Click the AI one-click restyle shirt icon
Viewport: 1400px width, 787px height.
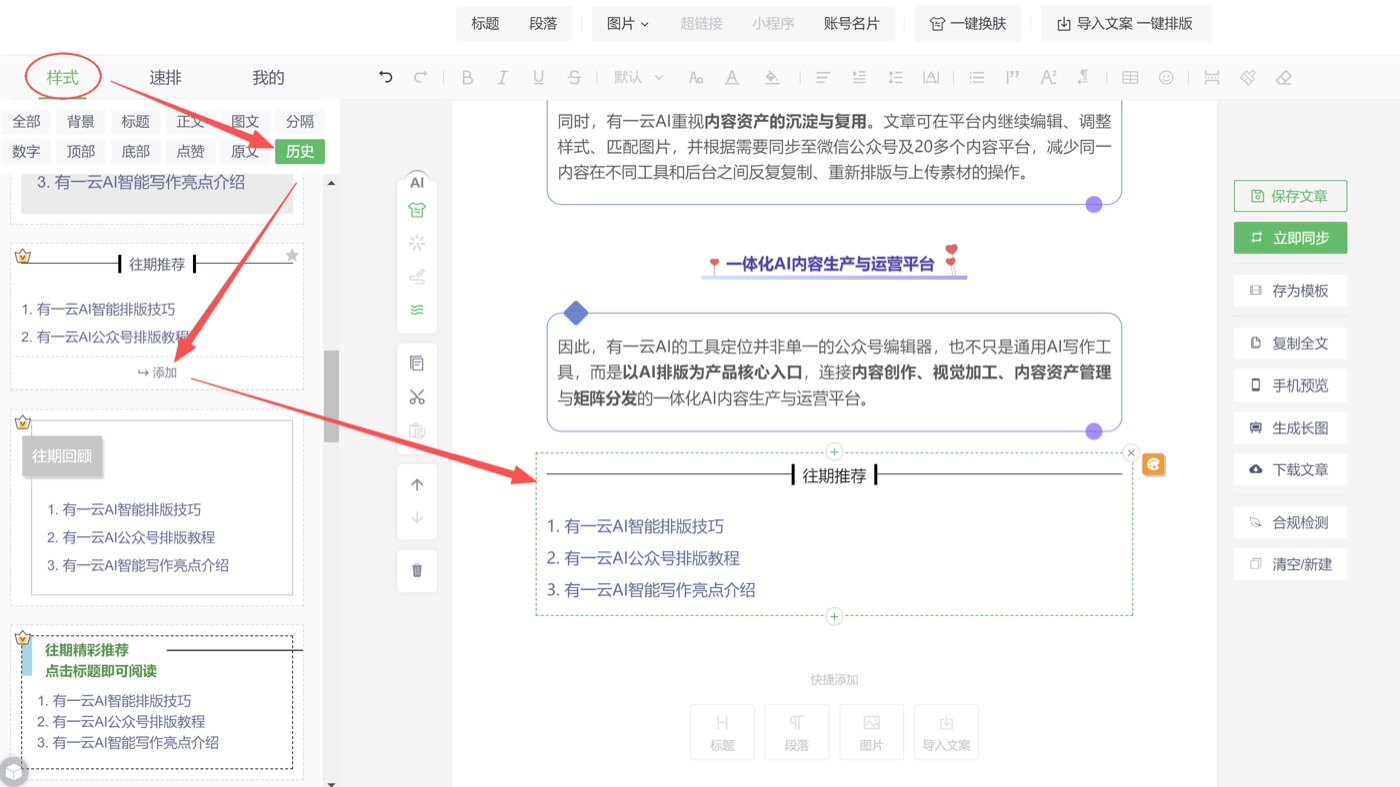[417, 210]
